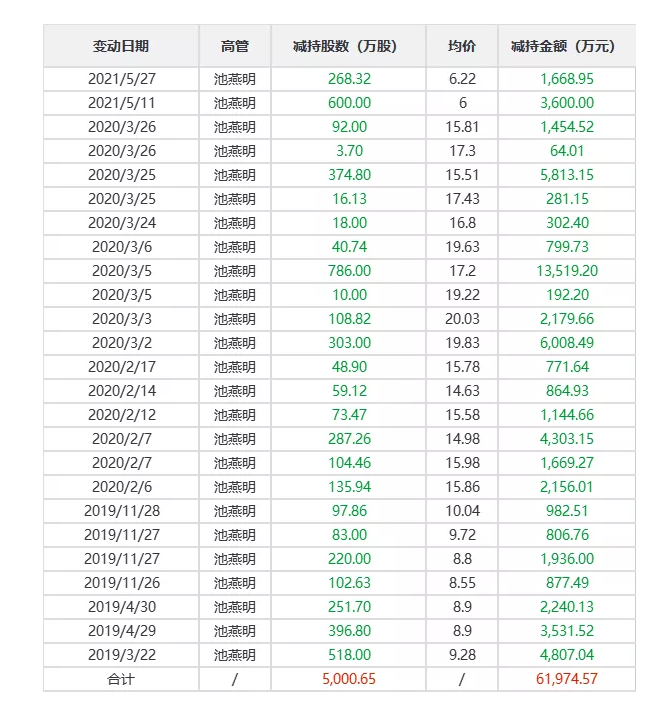Click the 20.03 average price cell
The width and height of the screenshot is (654, 712).
pyautogui.click(x=462, y=318)
